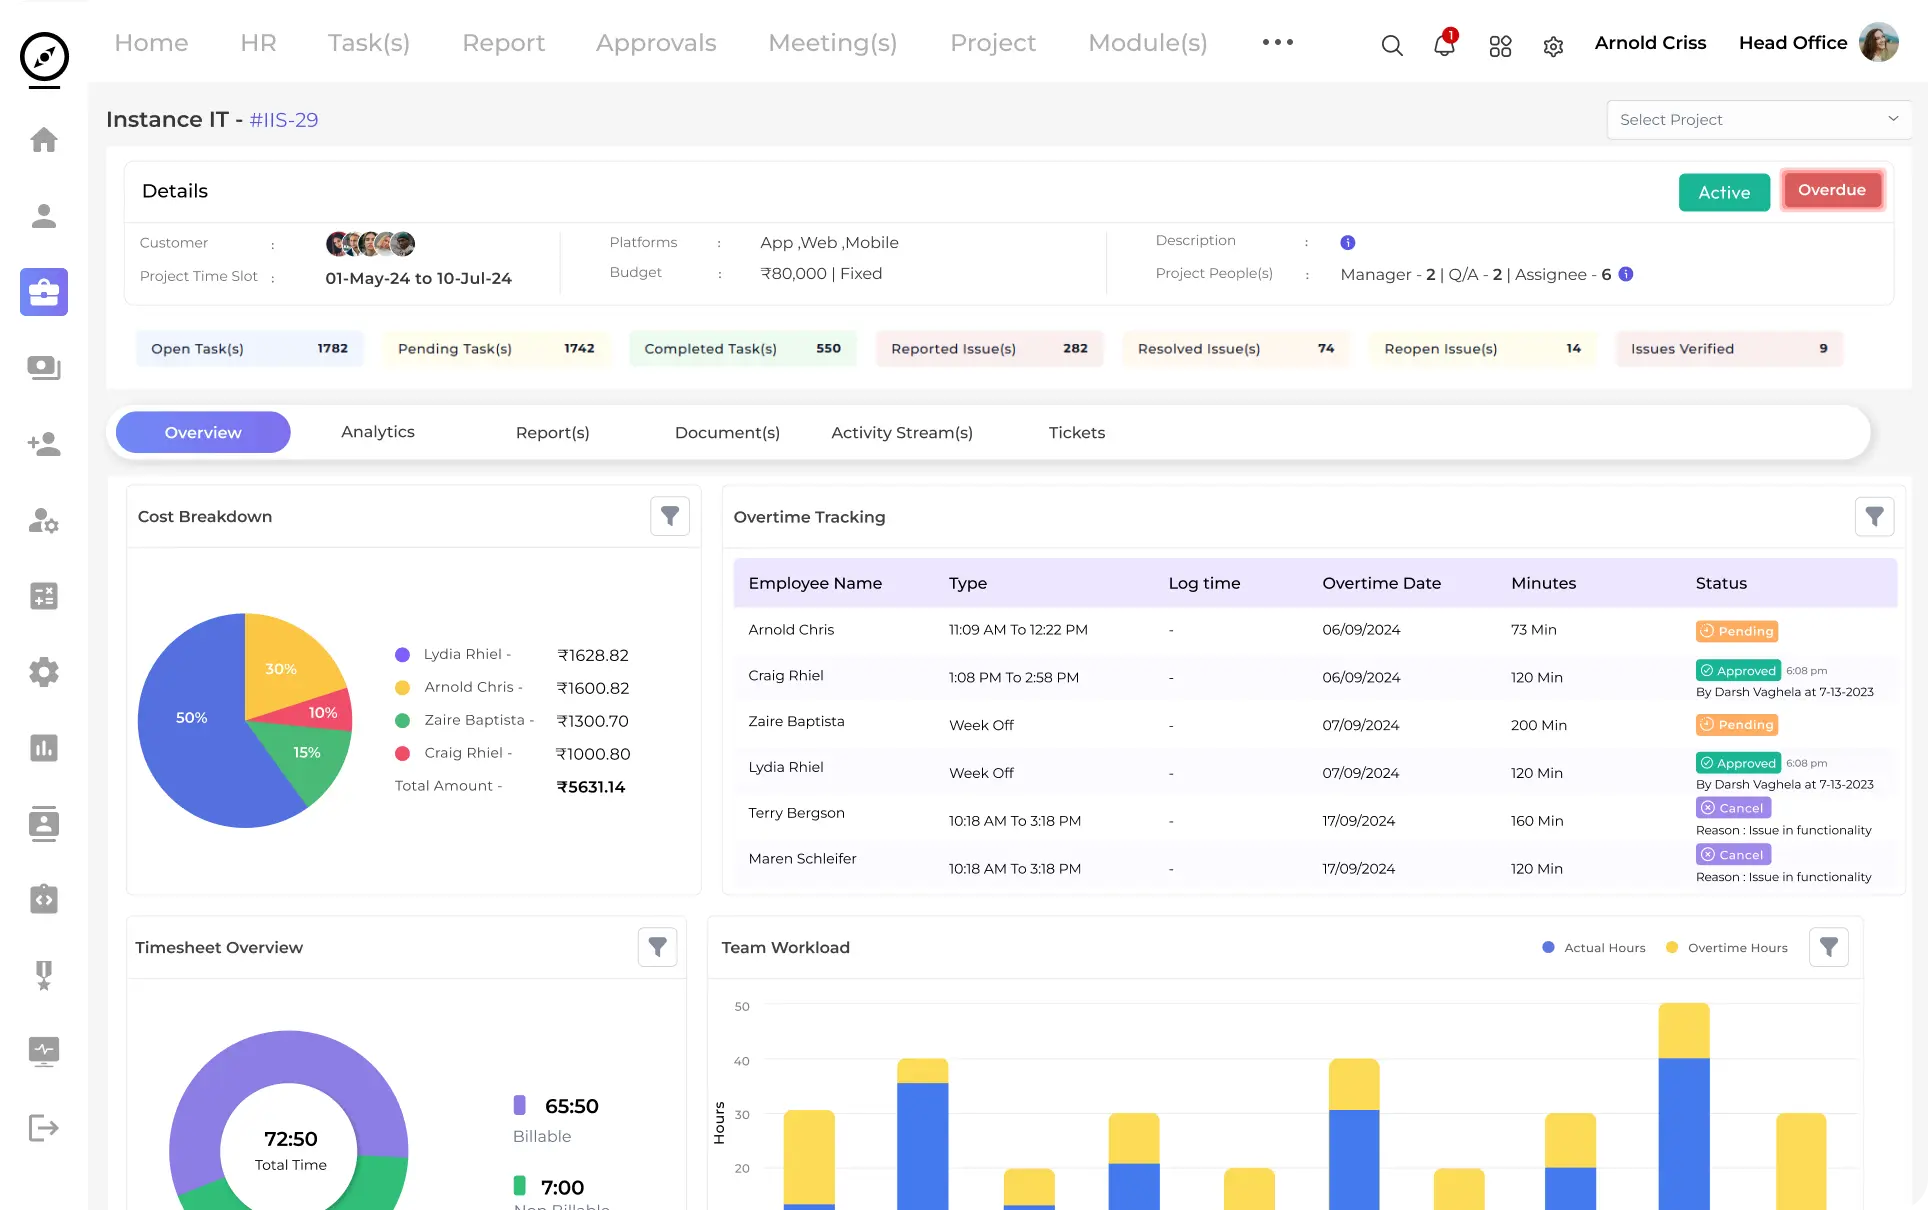Click the notification bell icon

tap(1444, 45)
